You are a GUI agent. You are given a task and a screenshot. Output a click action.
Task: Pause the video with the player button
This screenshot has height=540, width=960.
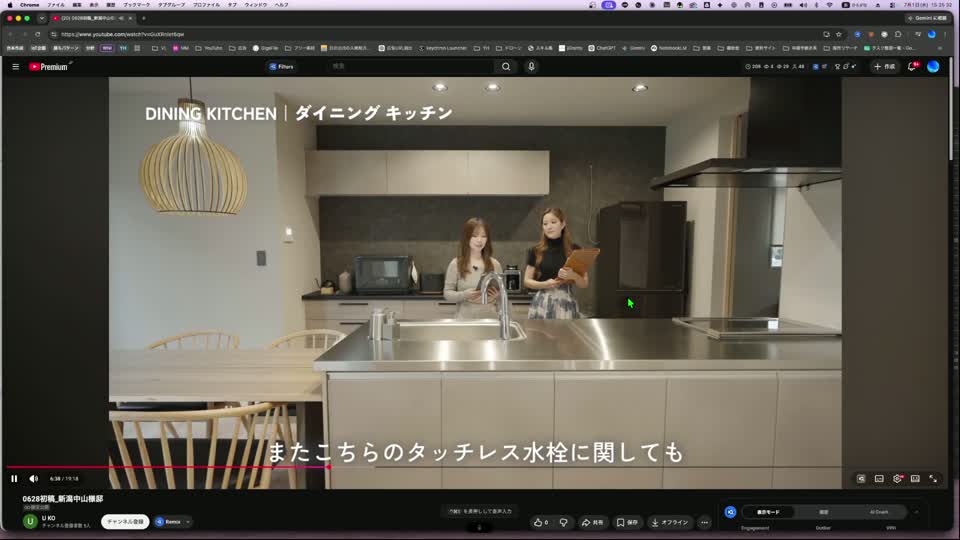(14, 479)
